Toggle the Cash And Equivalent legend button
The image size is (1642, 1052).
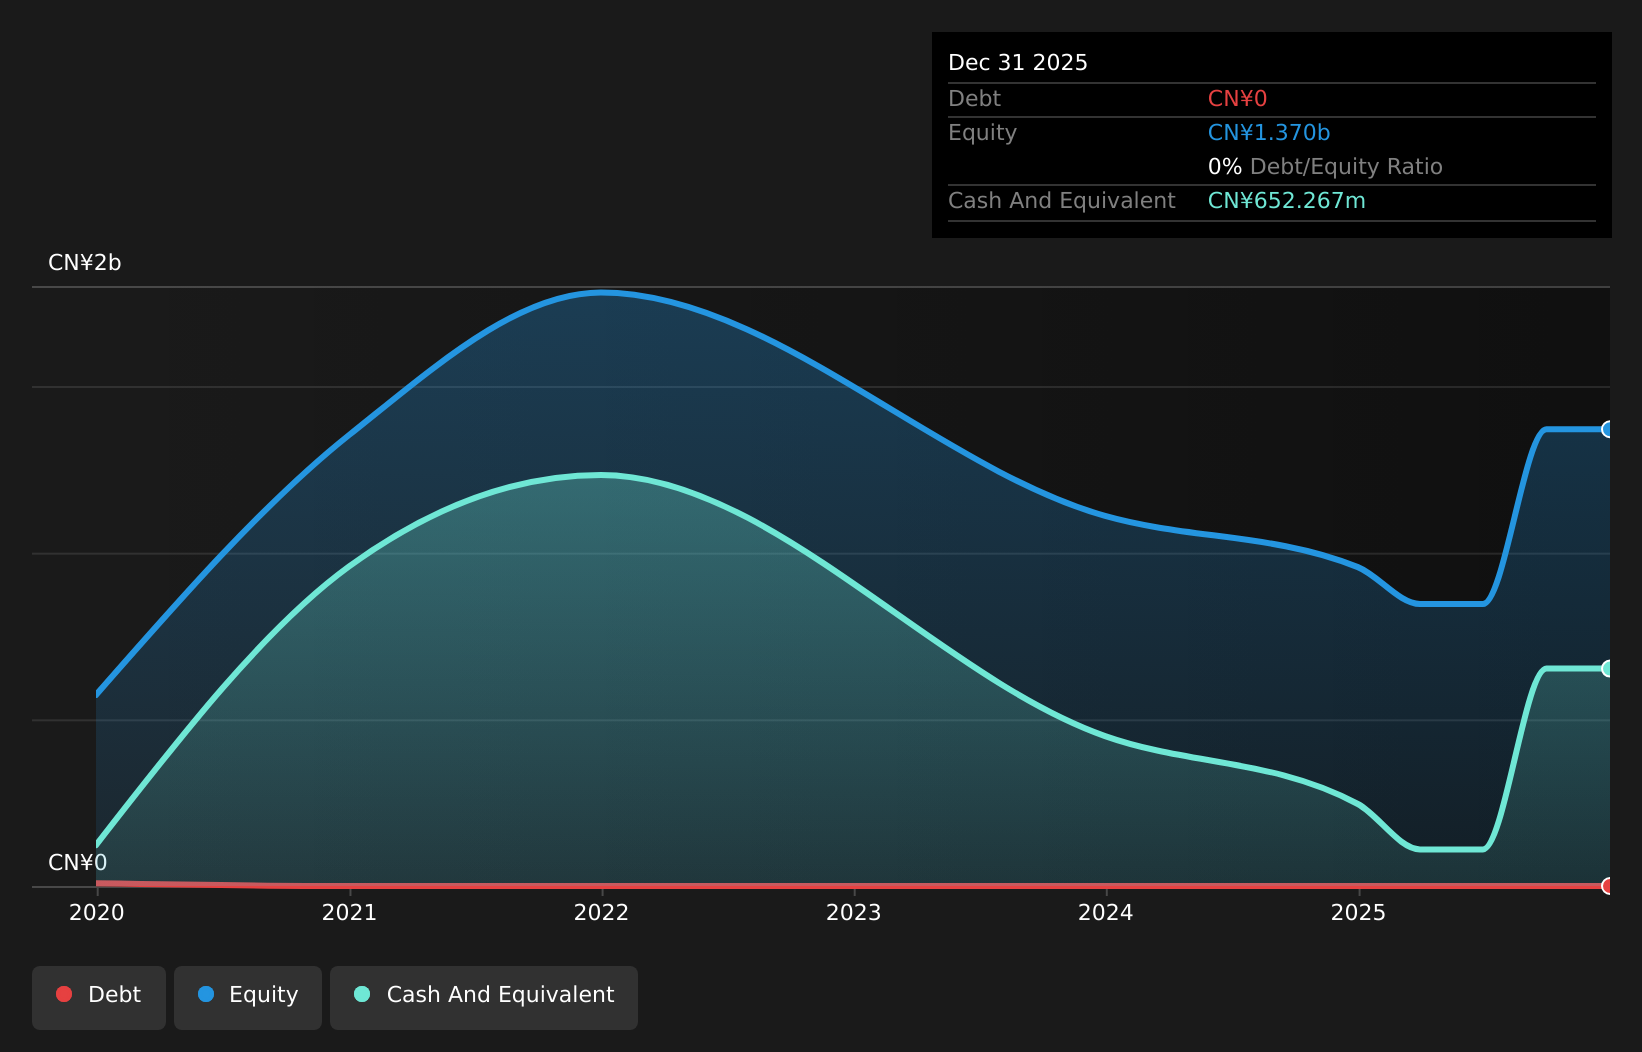click(x=484, y=997)
